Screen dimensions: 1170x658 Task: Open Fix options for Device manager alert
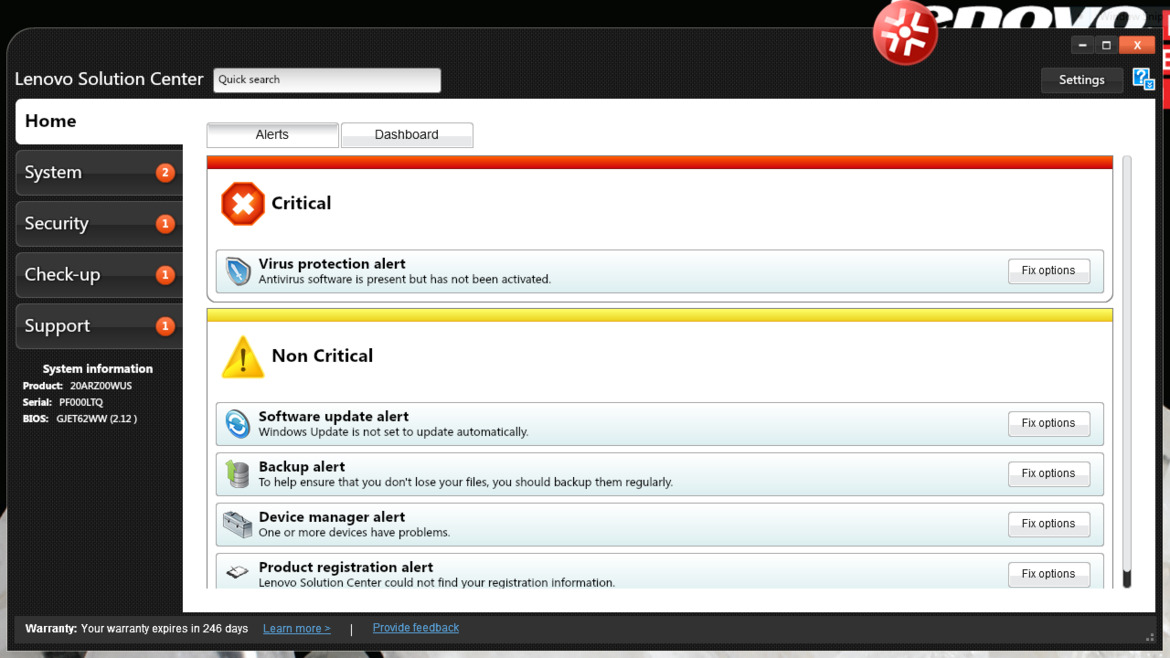1048,524
